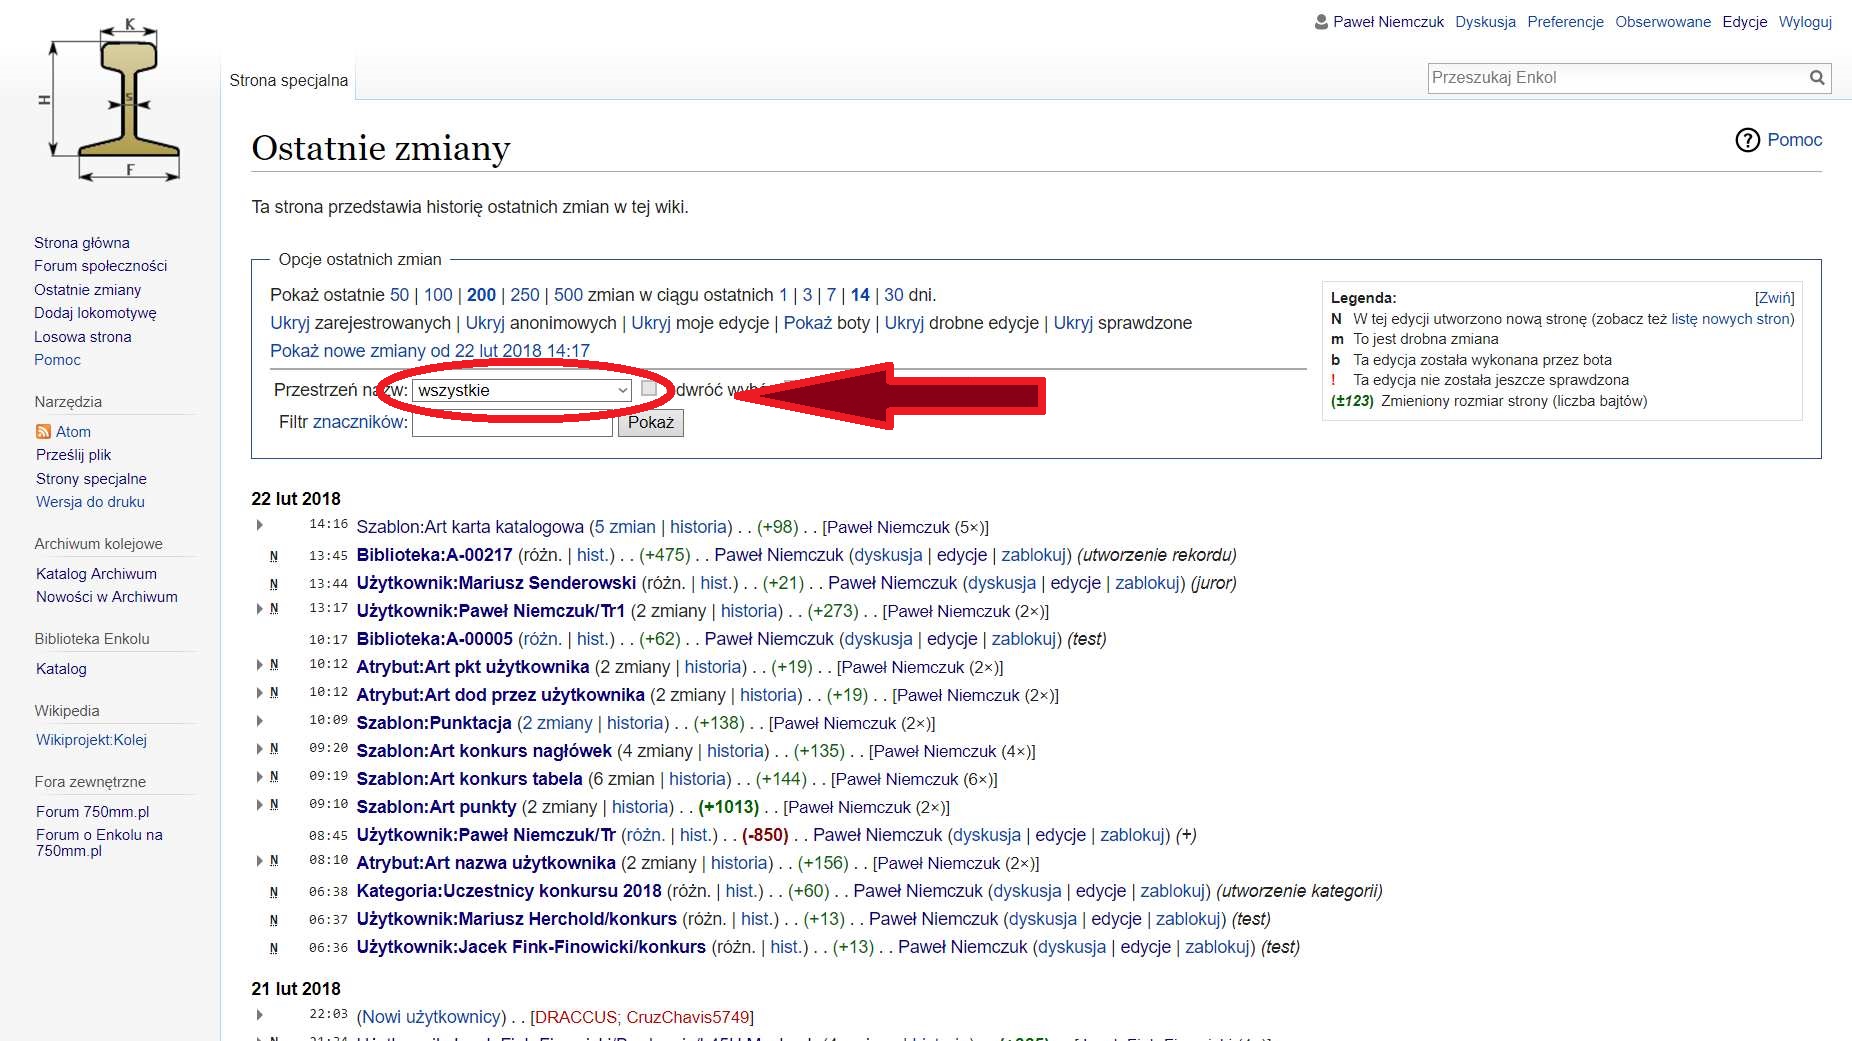Open Dodaj lokomotywę sidebar link

tap(95, 313)
